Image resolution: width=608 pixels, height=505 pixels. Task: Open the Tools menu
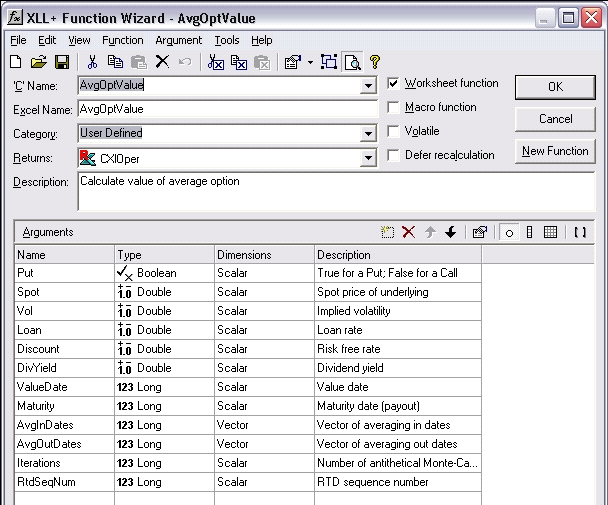coord(227,40)
